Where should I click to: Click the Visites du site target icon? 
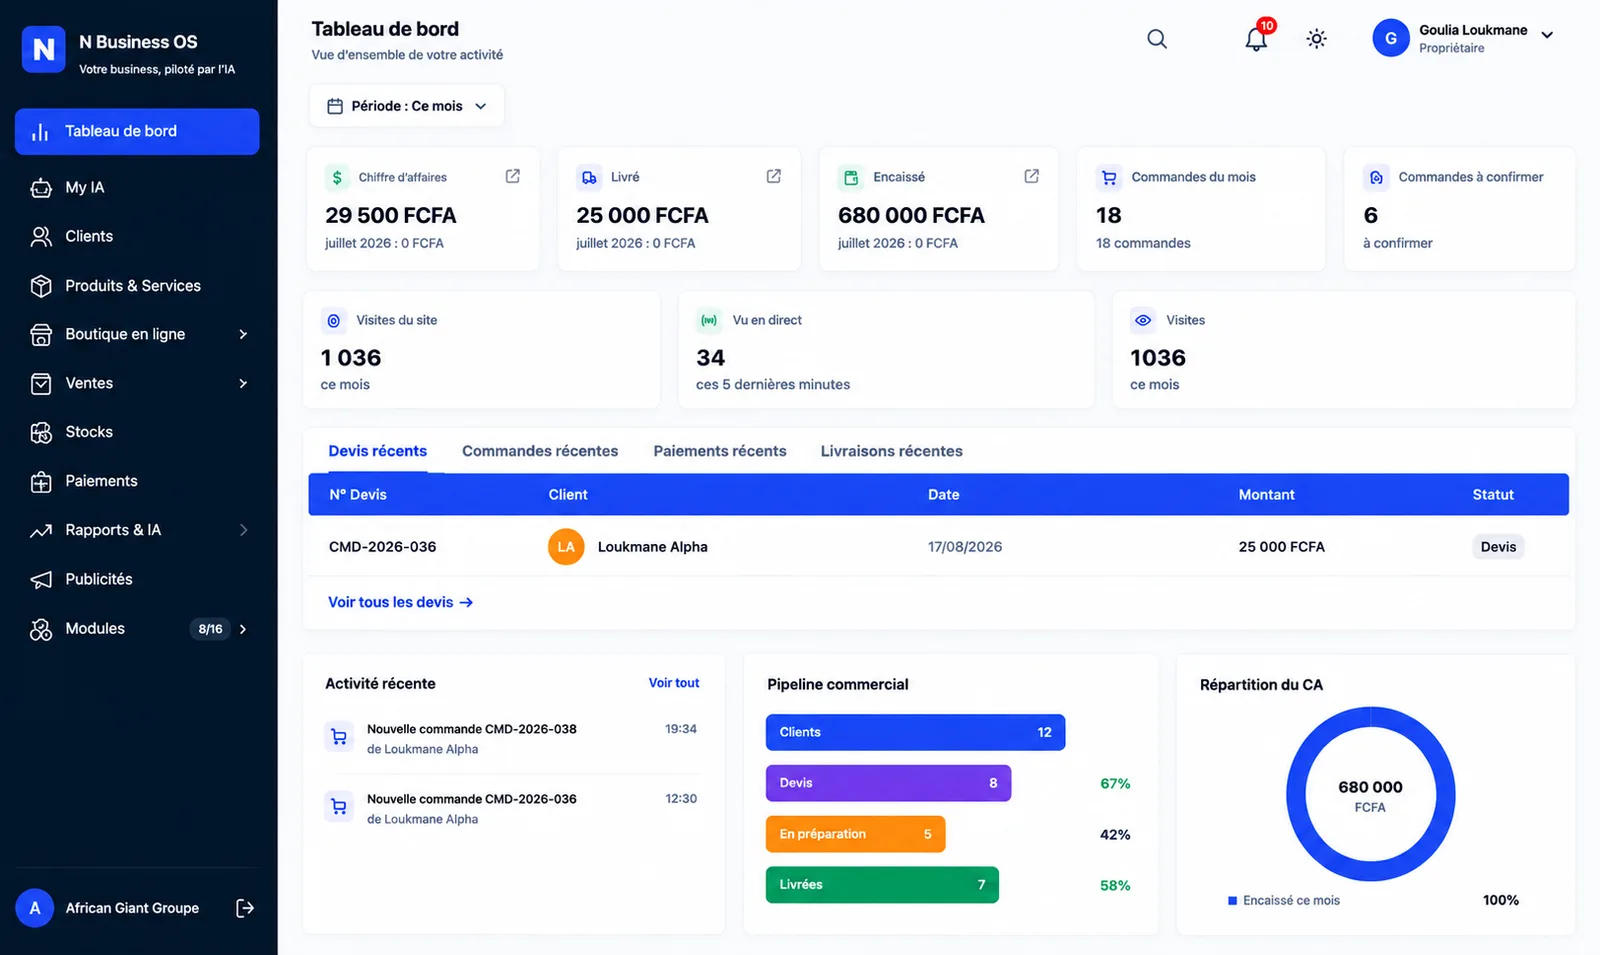334,320
